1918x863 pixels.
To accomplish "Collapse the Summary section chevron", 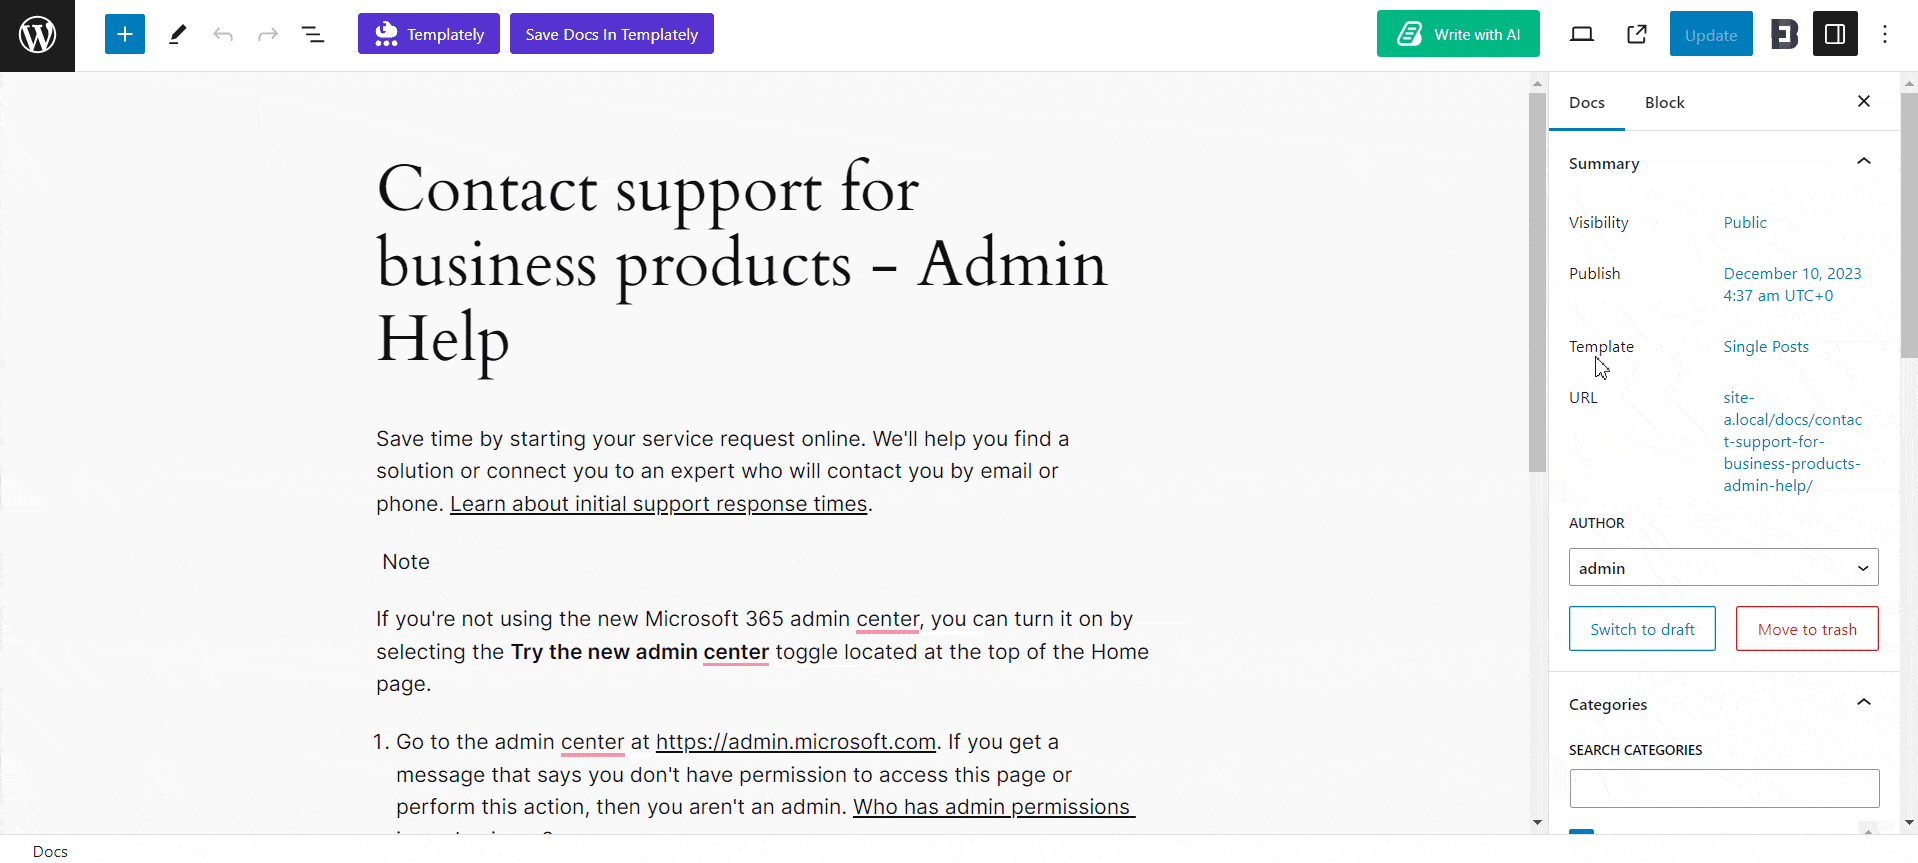I will [1863, 161].
